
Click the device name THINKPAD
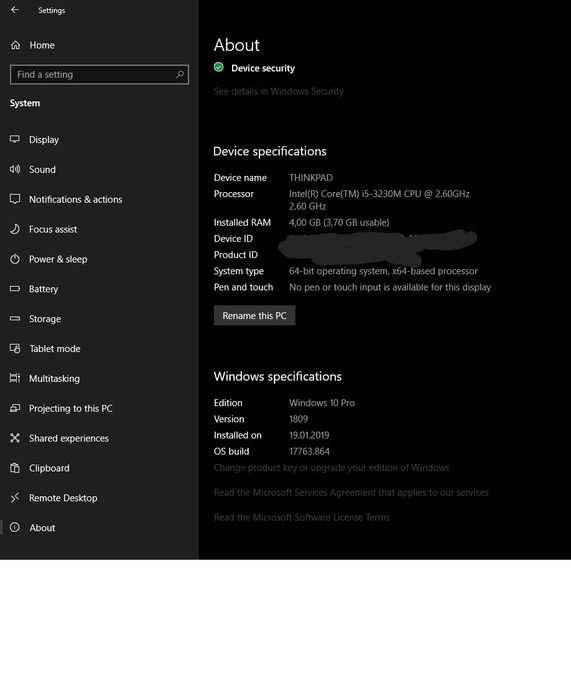tap(311, 177)
